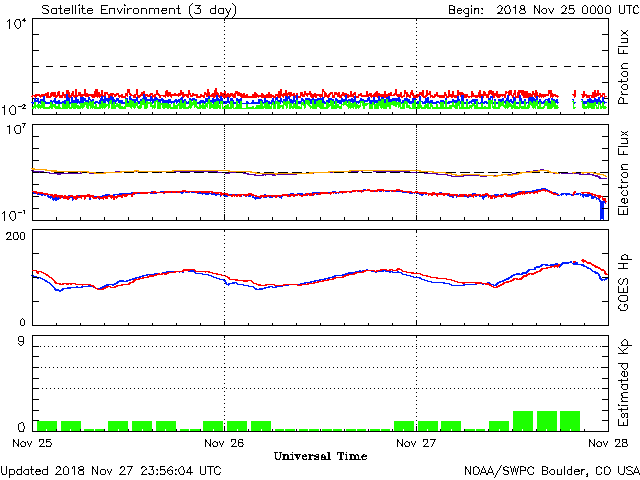Click the 'GOES Hp' axis label
Screen dimensions: 640x480
(624, 282)
